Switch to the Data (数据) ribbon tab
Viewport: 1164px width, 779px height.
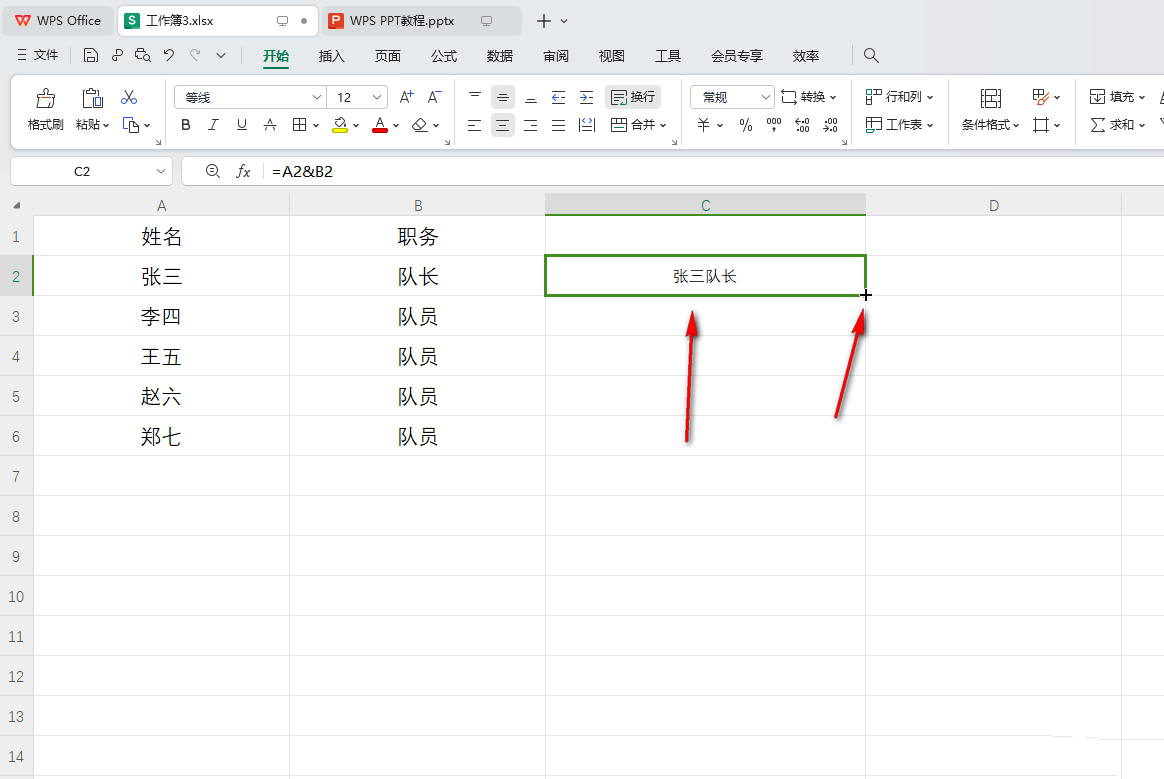(500, 56)
